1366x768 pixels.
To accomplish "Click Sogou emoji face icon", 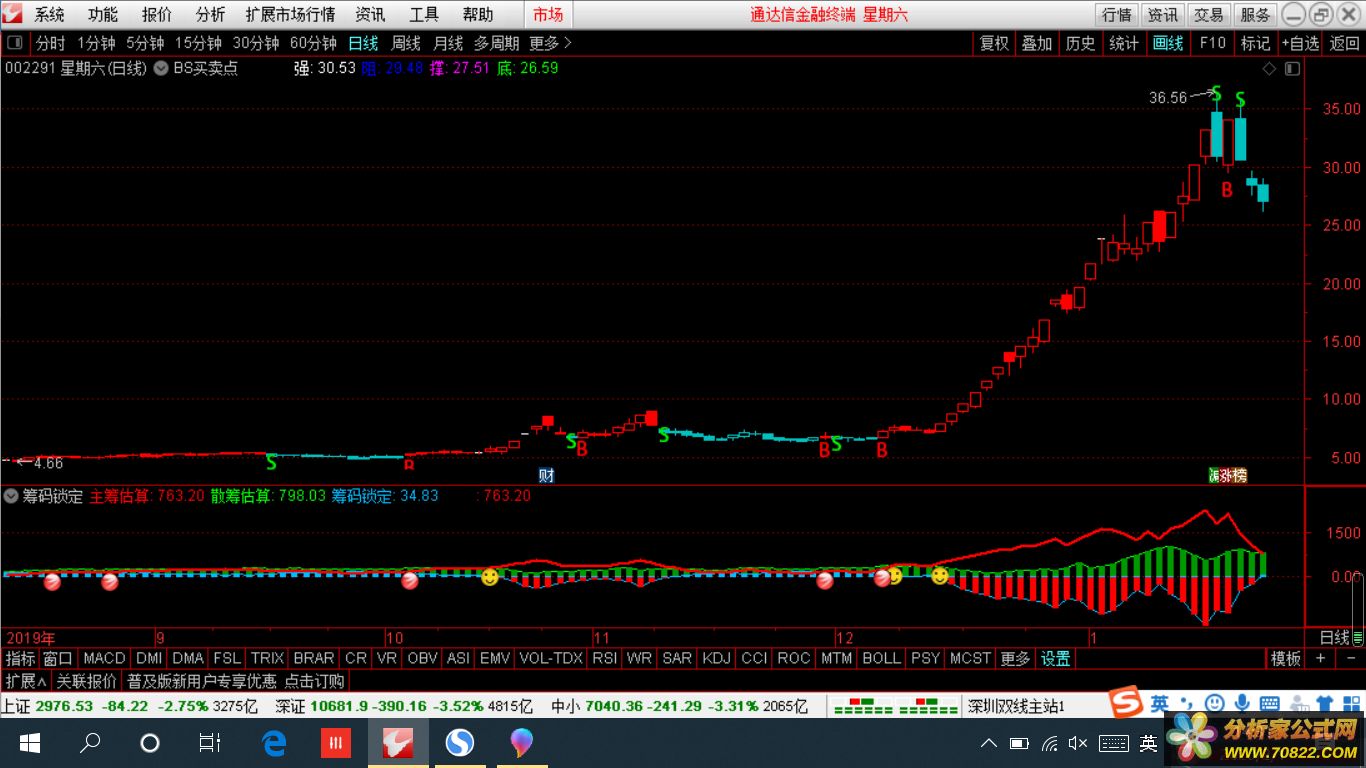I will [1214, 703].
